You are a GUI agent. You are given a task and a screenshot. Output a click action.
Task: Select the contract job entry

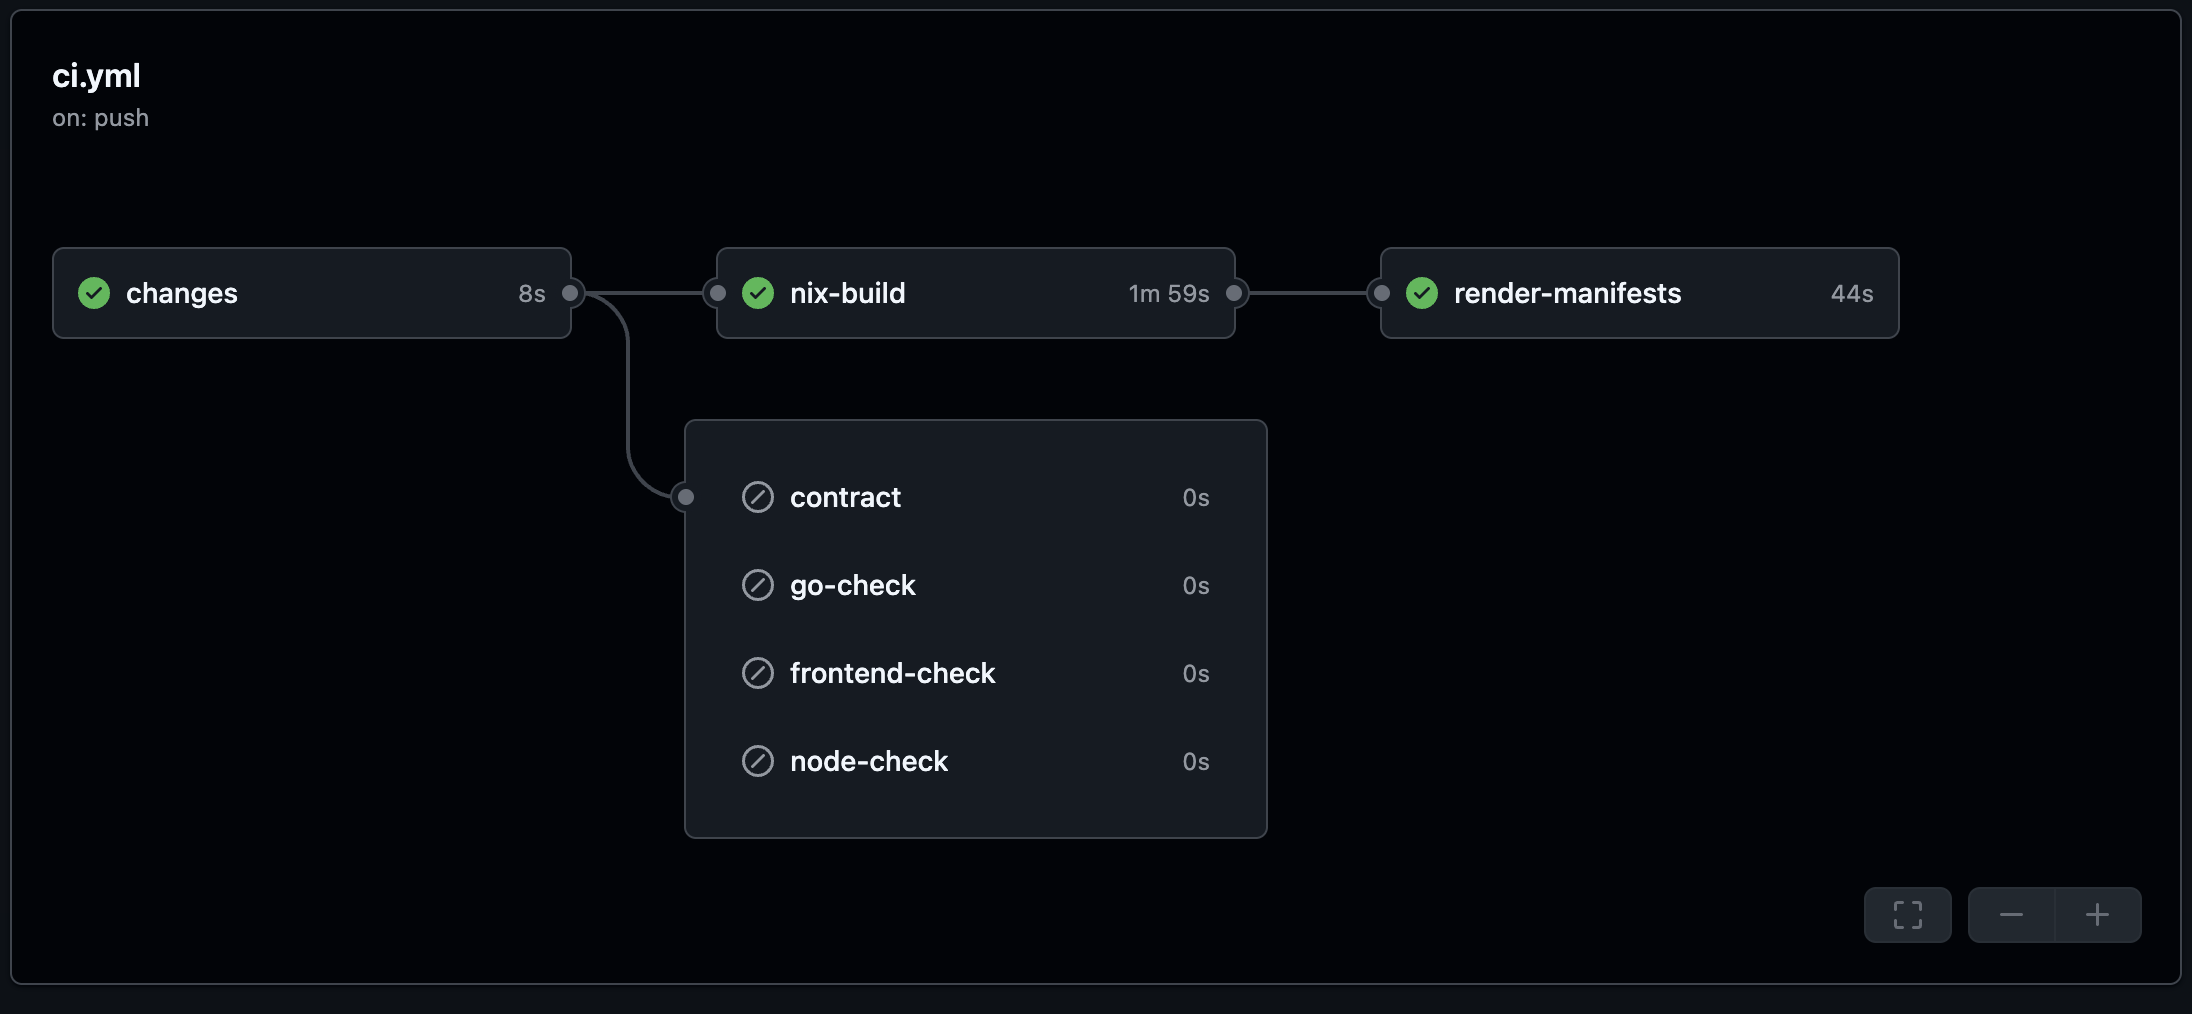[845, 497]
